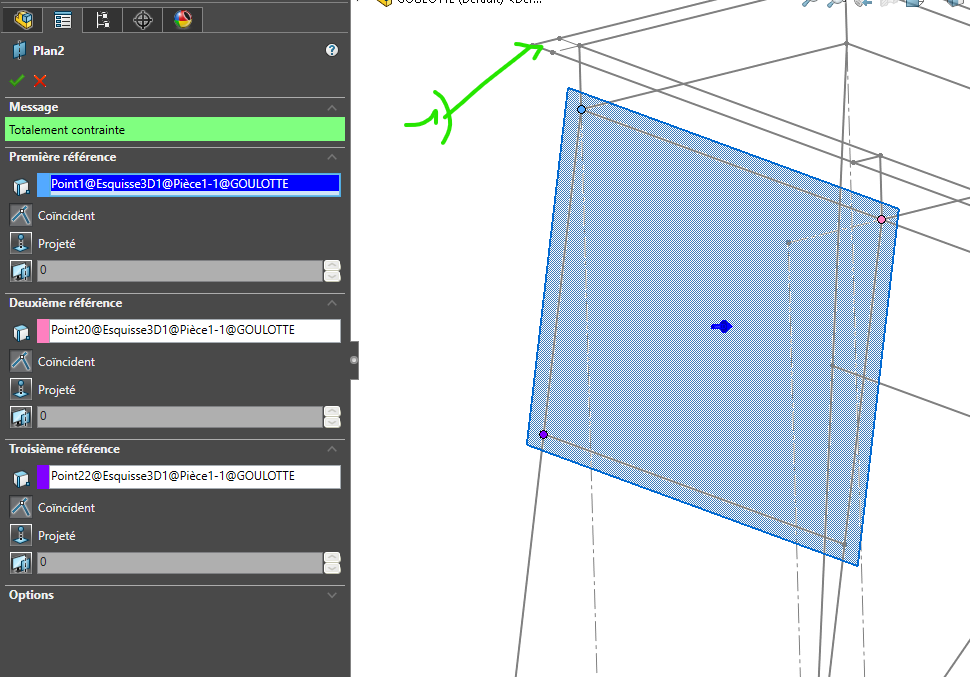The height and width of the screenshot is (677, 970).
Task: Switch to the ConfigurationManager tab
Action: (x=102, y=19)
